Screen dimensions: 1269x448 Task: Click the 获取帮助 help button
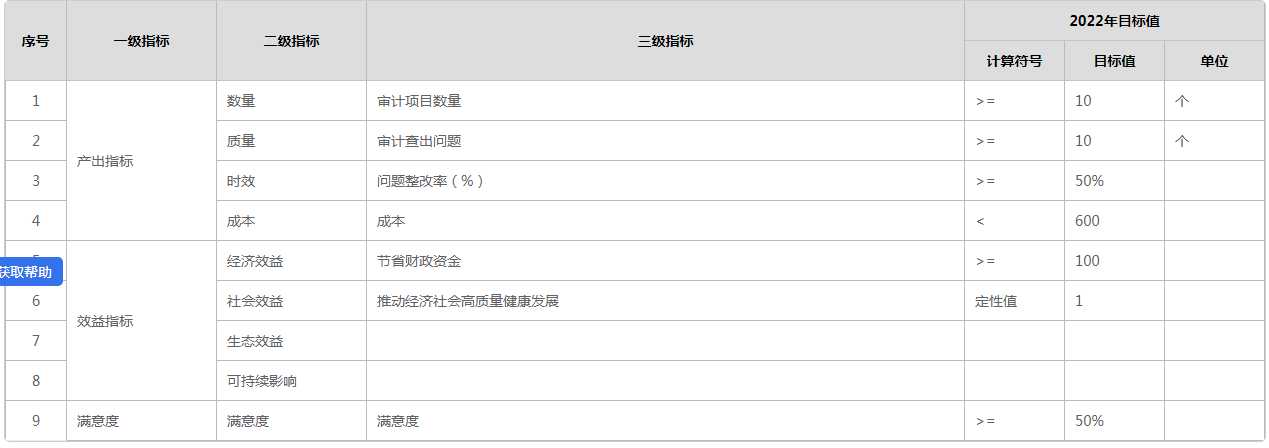click(x=27, y=272)
